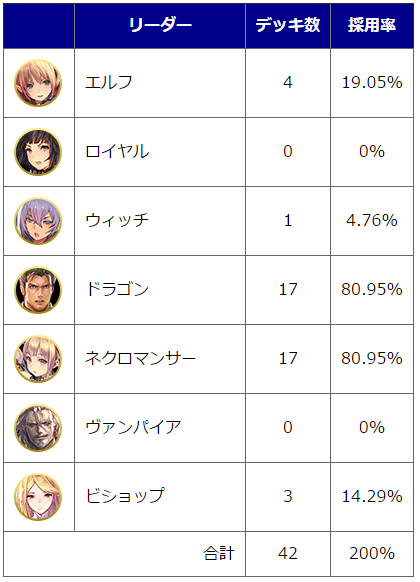The height and width of the screenshot is (582, 420).
Task: Click the ウィッチ leader name
Action: (x=117, y=220)
